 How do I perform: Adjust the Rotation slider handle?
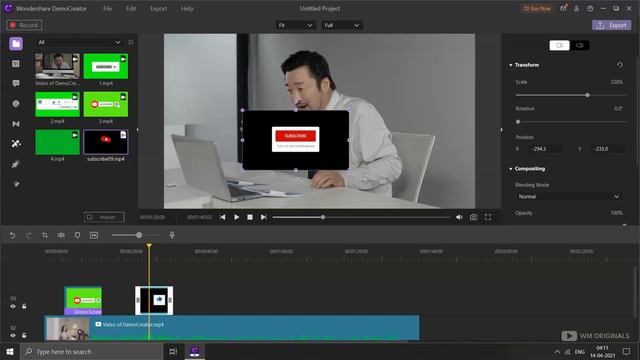coord(518,122)
